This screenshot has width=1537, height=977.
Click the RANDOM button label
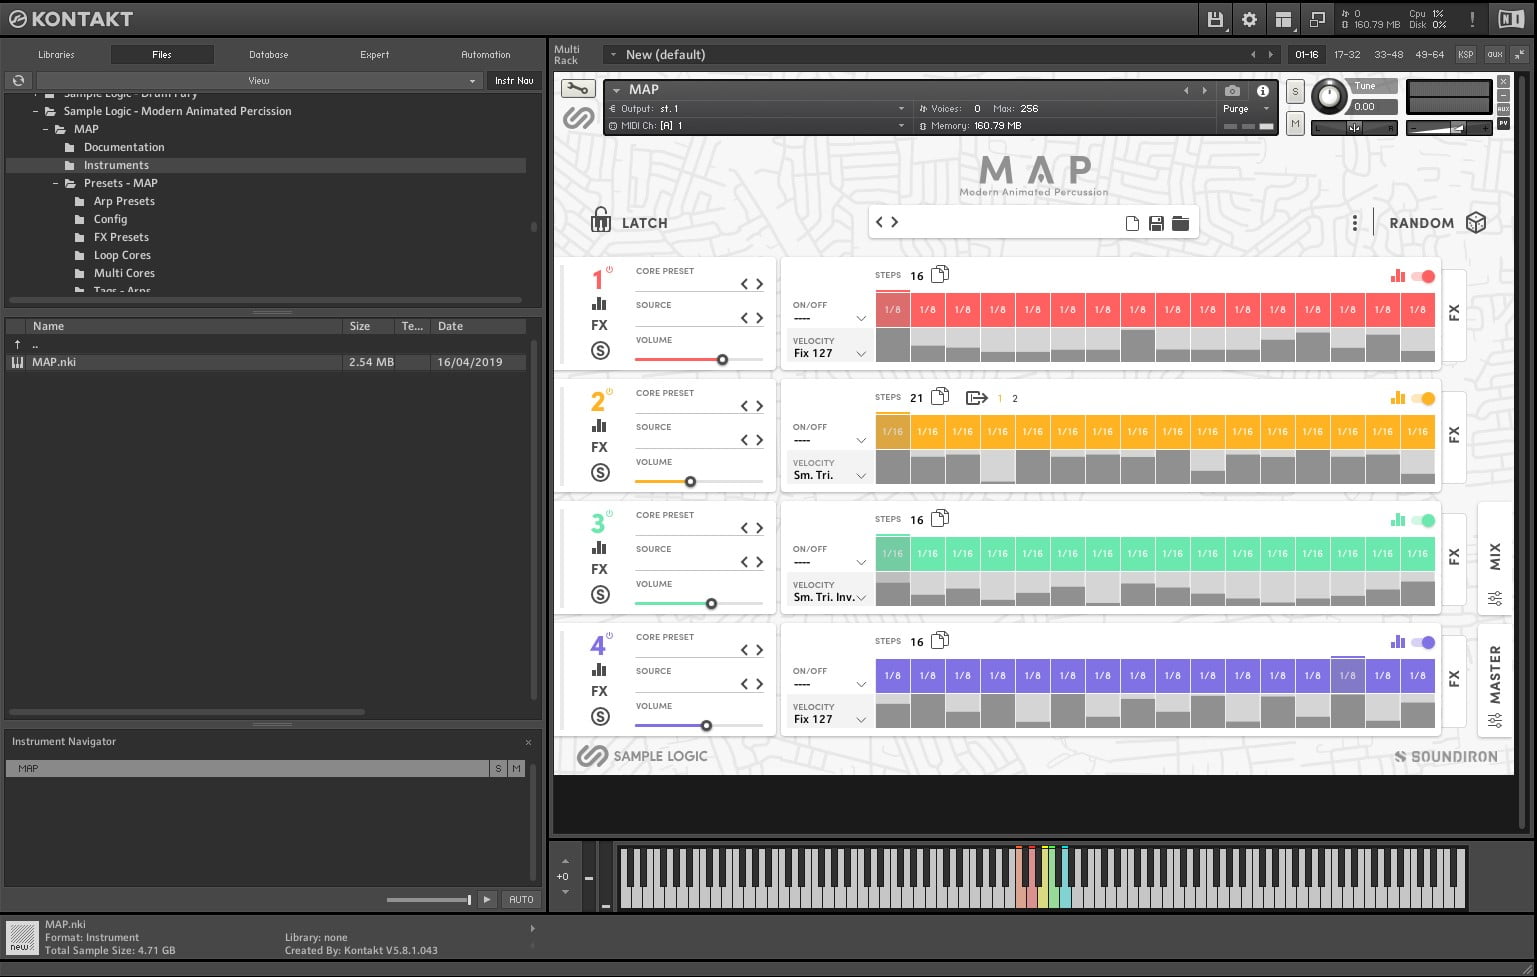(x=1421, y=223)
